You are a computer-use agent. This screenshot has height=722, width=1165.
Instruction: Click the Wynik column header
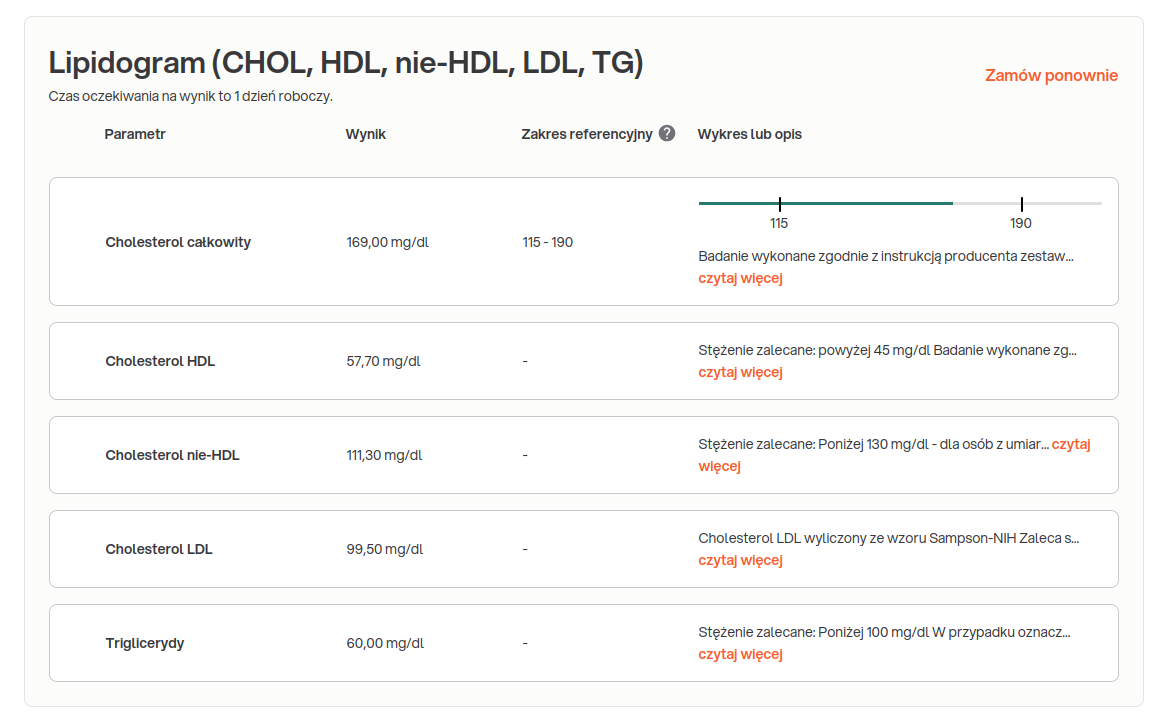coord(366,134)
